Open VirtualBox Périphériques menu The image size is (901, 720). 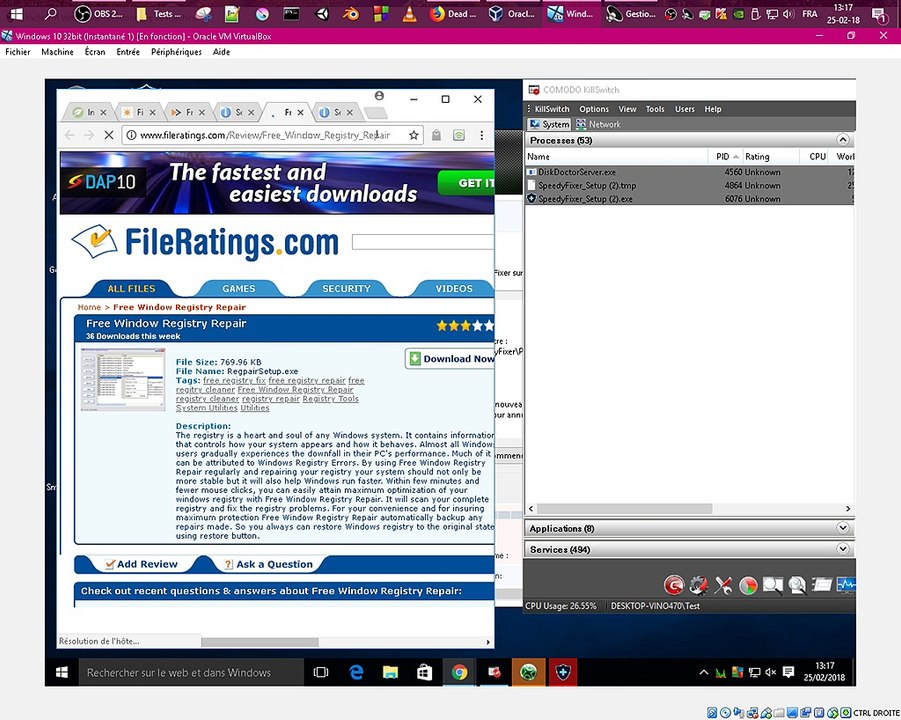[x=176, y=52]
